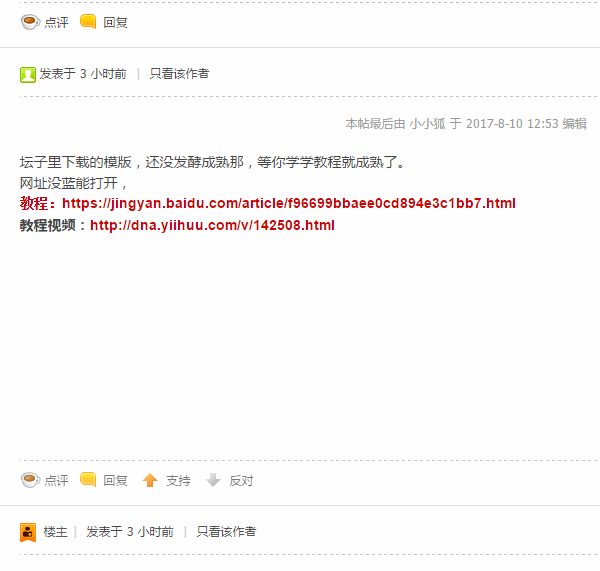Click the 回复 text link at top
The width and height of the screenshot is (600, 571).
click(x=115, y=23)
